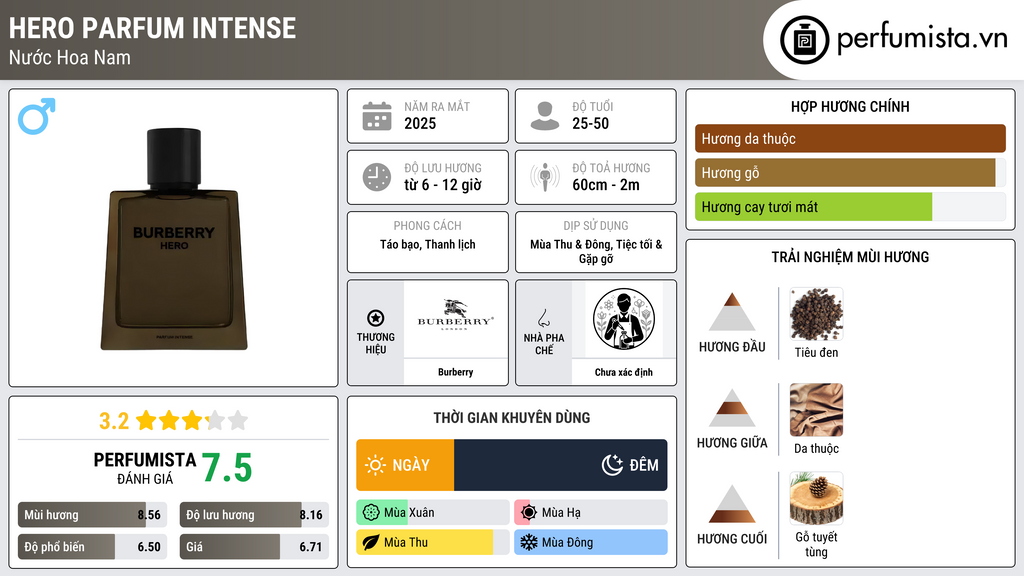
Task: Select the Đêm moon segment
Action: [561, 465]
